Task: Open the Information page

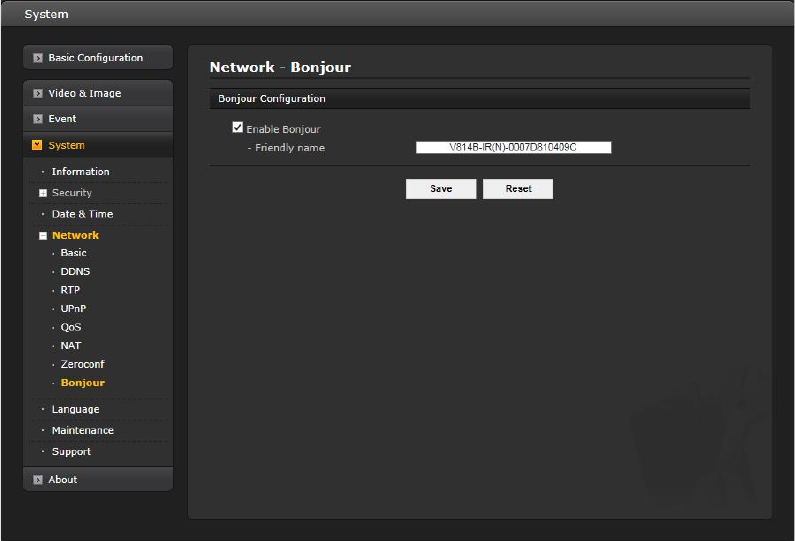Action: (81, 172)
